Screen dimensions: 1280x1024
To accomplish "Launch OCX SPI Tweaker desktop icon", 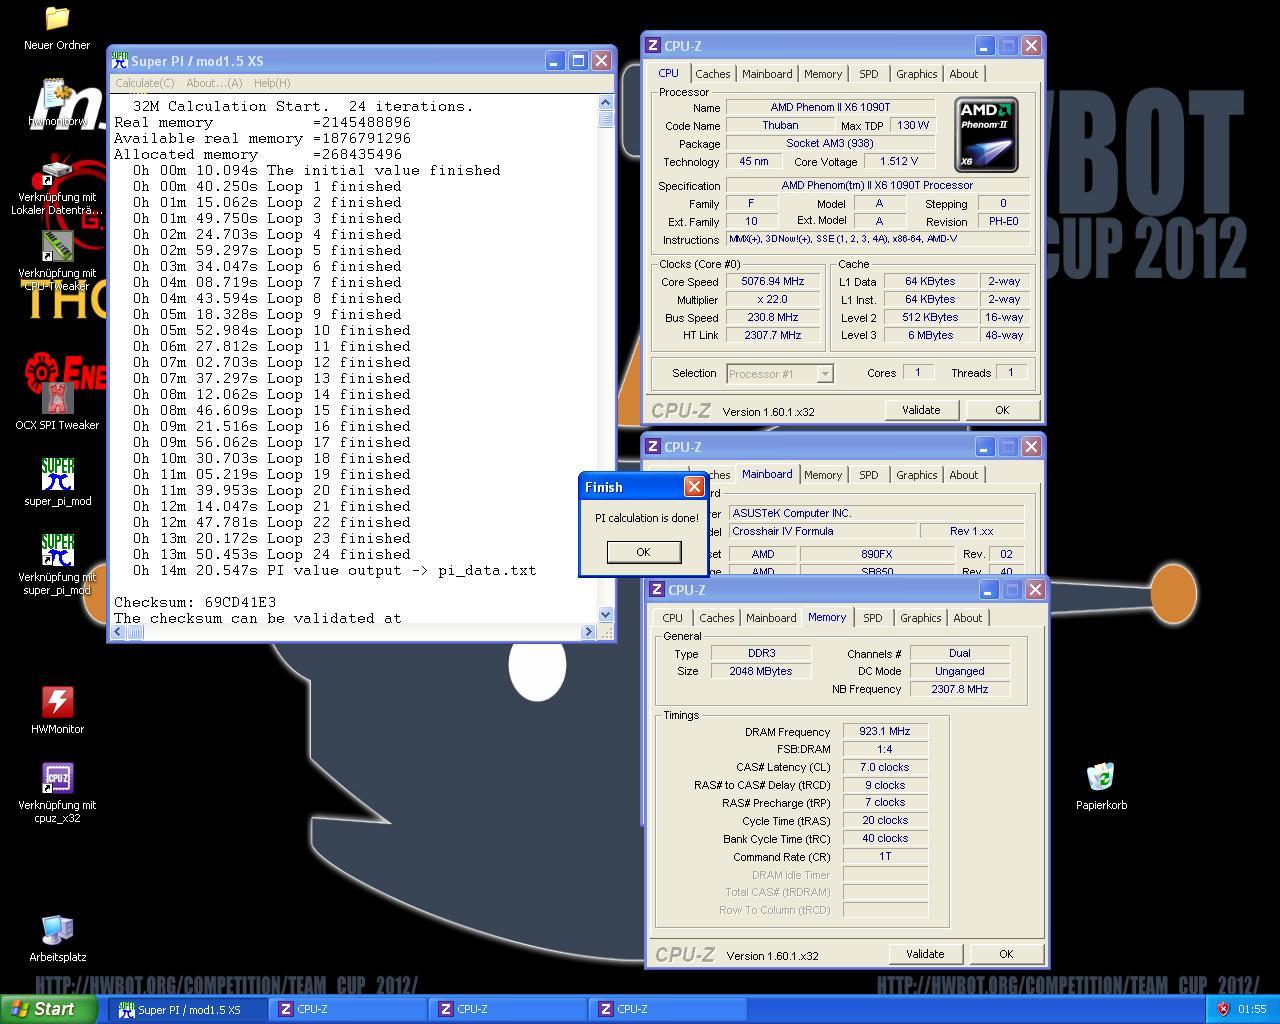I will pyautogui.click(x=57, y=398).
